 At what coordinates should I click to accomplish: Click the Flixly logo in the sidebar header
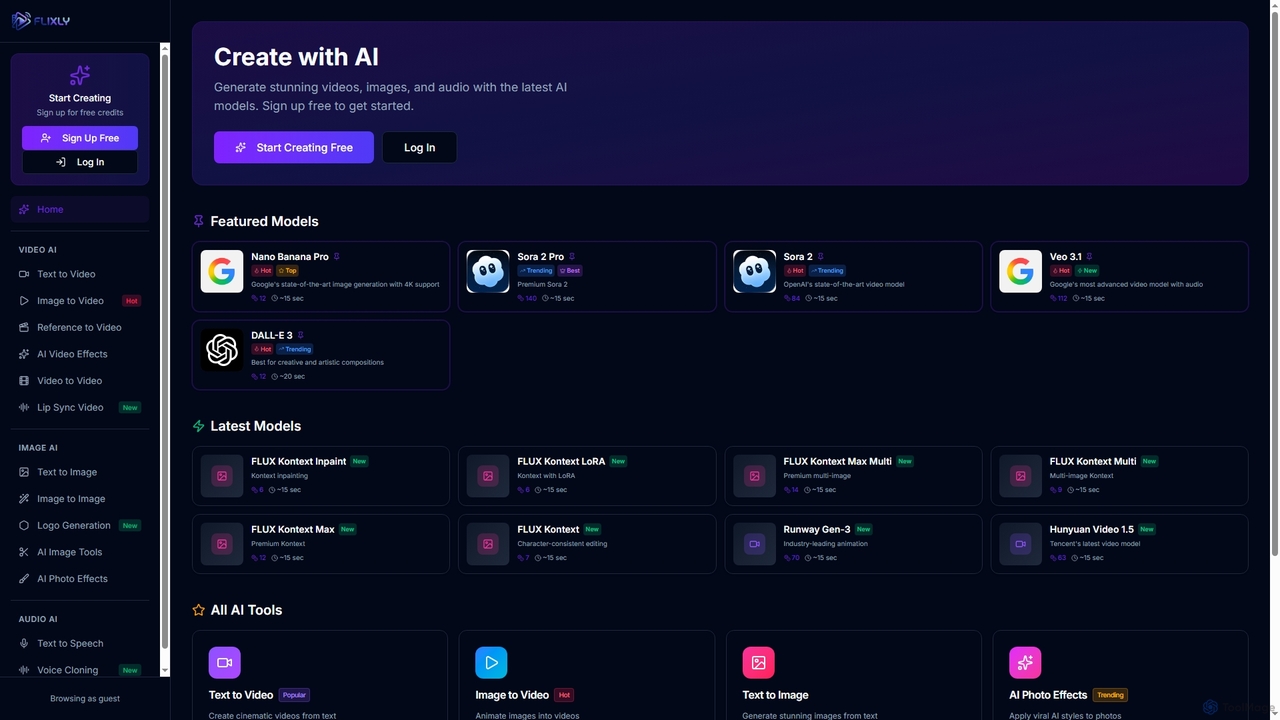coord(40,21)
